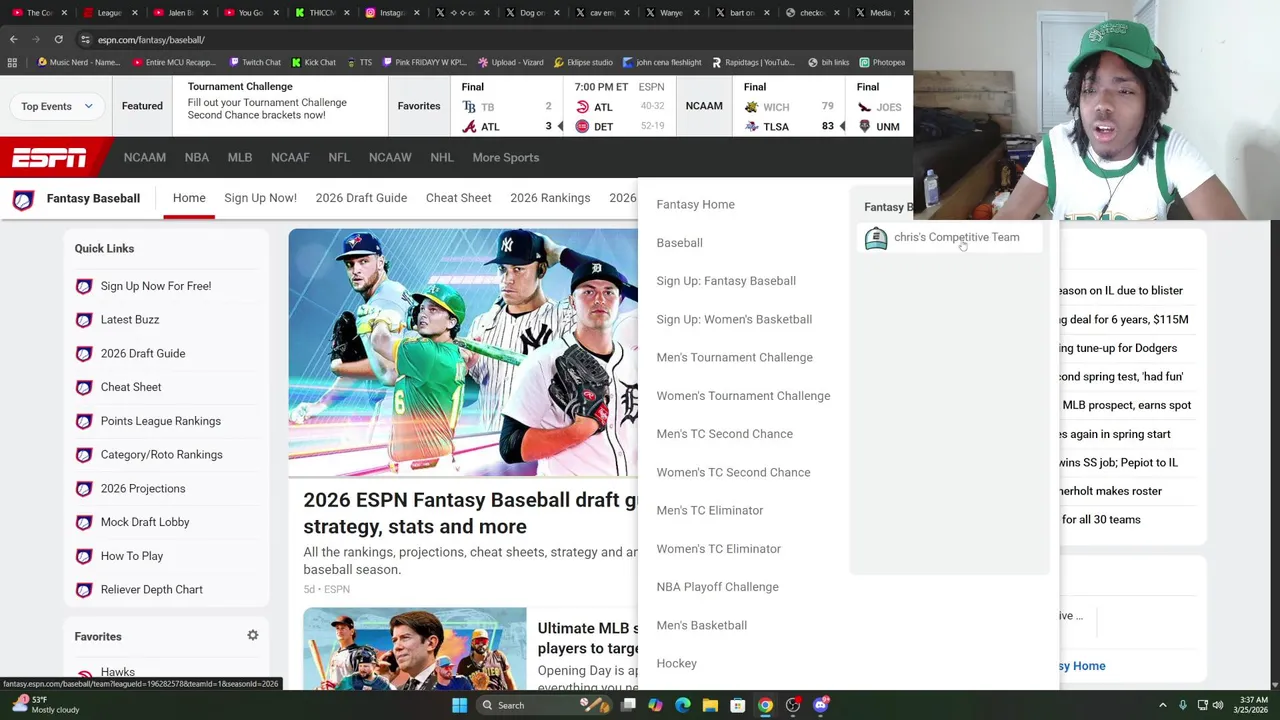
Task: Open Category/Roto Rankings quick link
Action: pyautogui.click(x=161, y=455)
